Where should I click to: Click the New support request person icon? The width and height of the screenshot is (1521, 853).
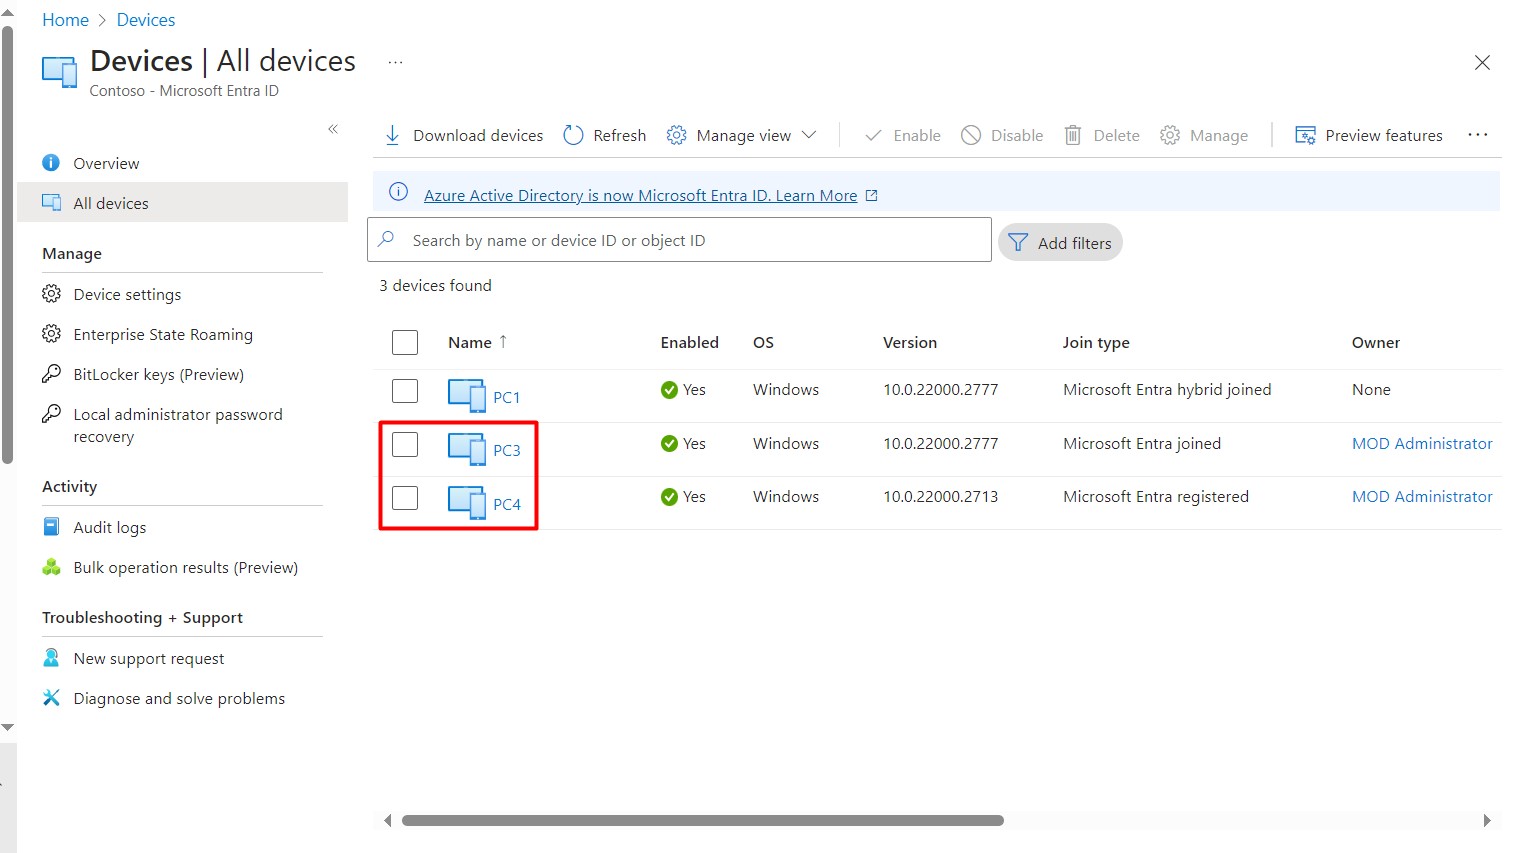(51, 657)
